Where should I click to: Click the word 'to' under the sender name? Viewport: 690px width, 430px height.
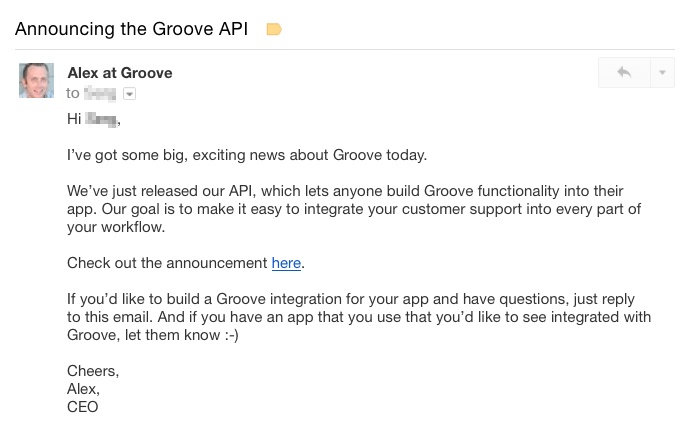pos(73,93)
